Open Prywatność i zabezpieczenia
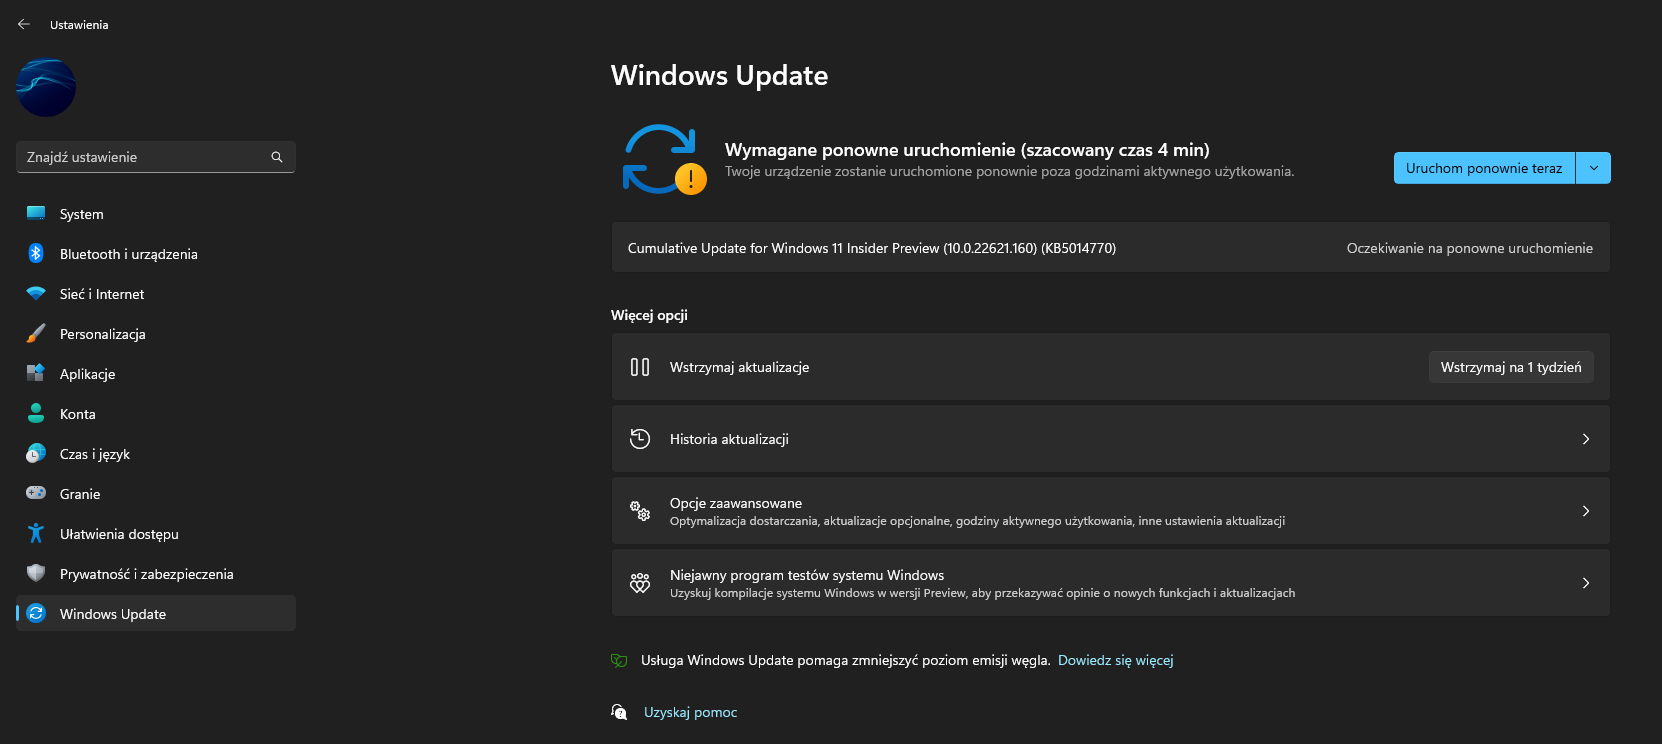This screenshot has height=744, width=1662. (x=155, y=574)
